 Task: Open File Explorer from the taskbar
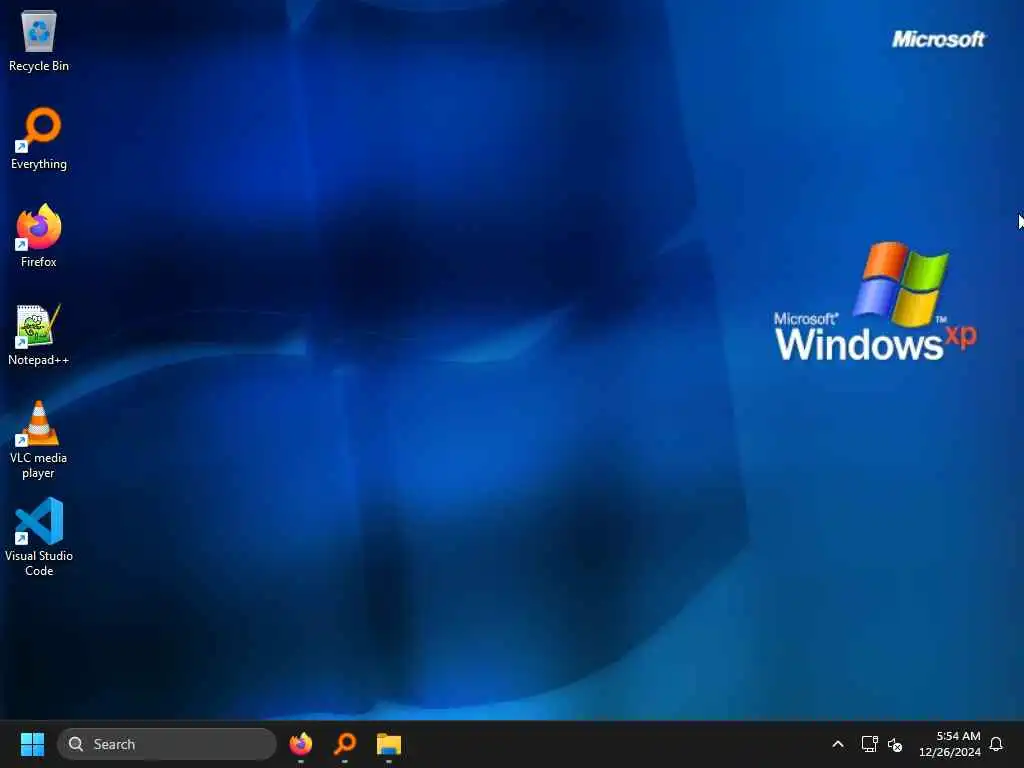[x=389, y=744]
